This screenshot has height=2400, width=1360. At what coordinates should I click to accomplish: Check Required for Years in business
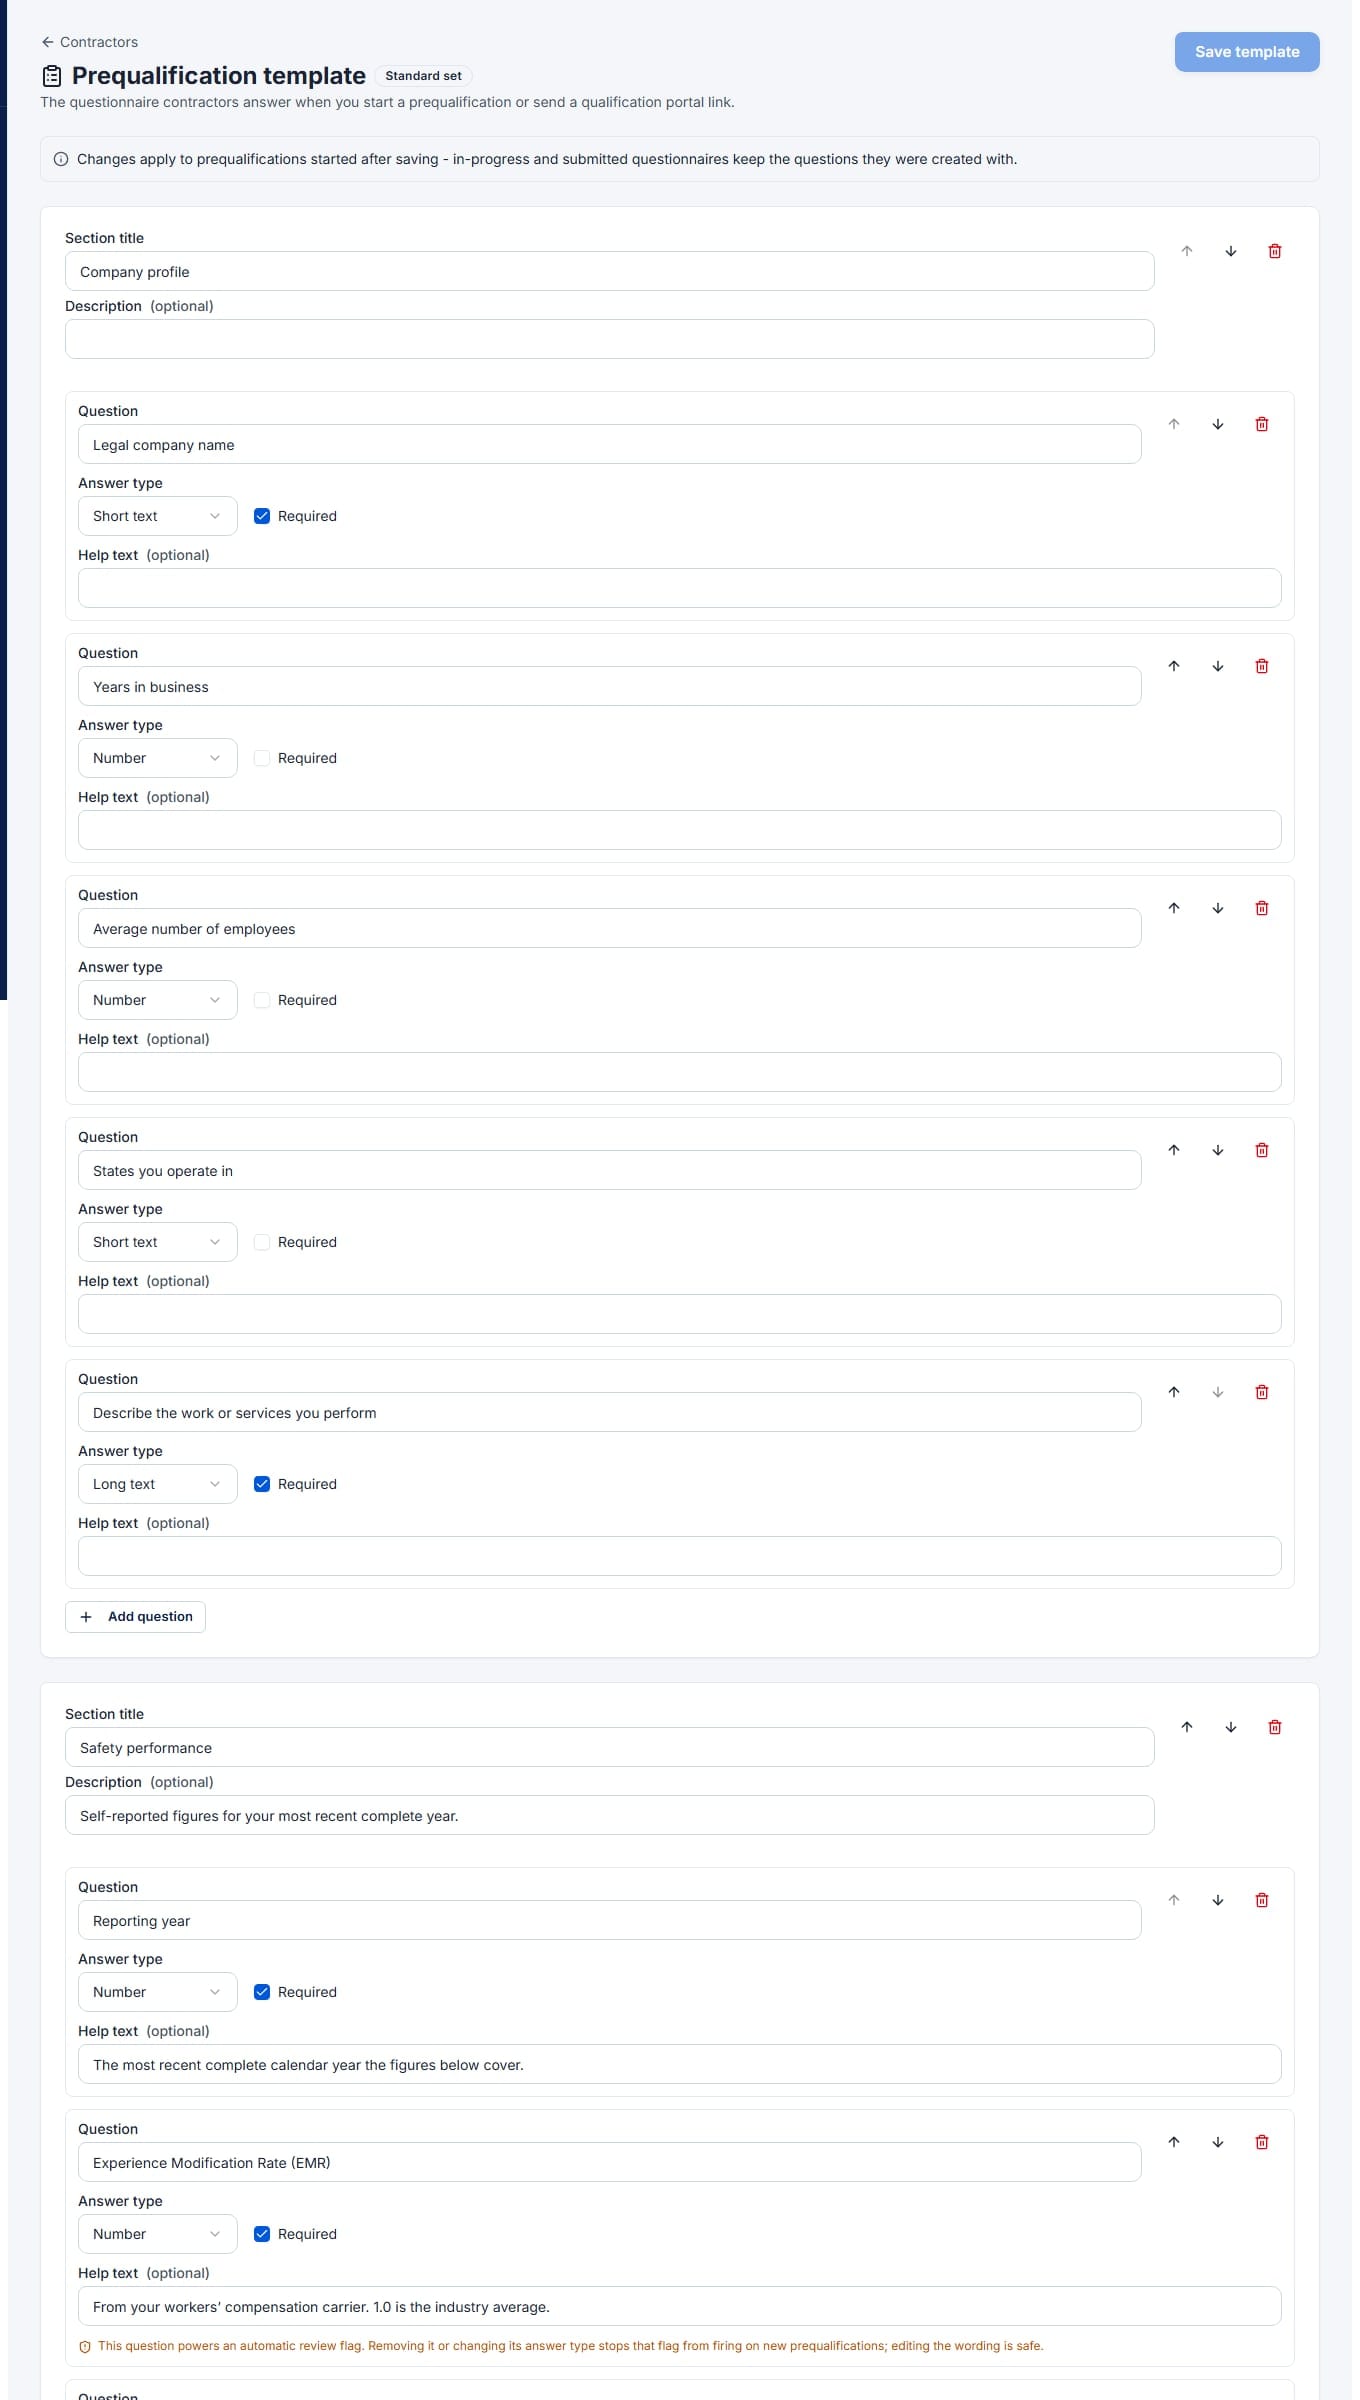click(262, 758)
